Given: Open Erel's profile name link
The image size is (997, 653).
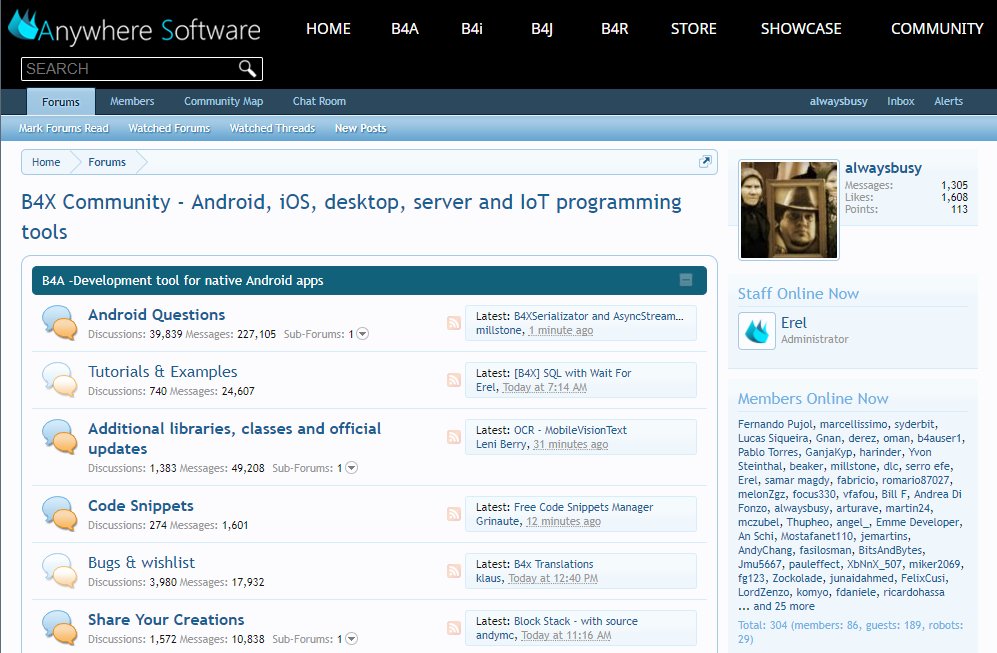Looking at the screenshot, I should coord(794,323).
